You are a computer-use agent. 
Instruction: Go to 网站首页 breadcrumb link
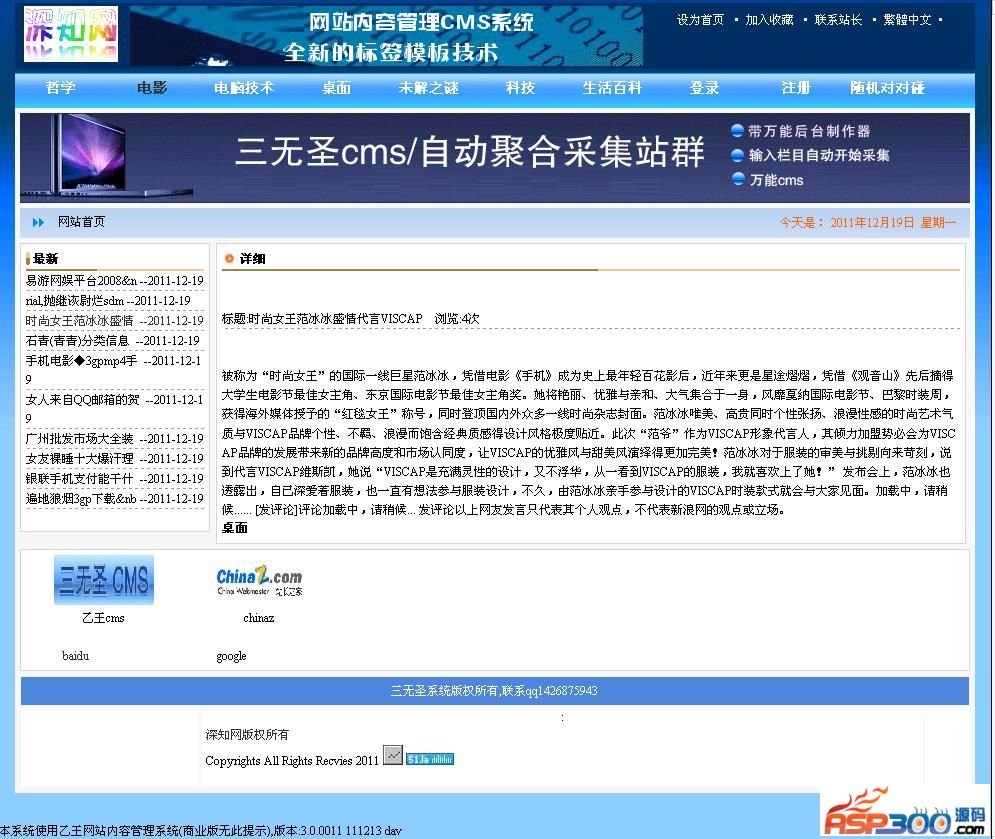[81, 221]
